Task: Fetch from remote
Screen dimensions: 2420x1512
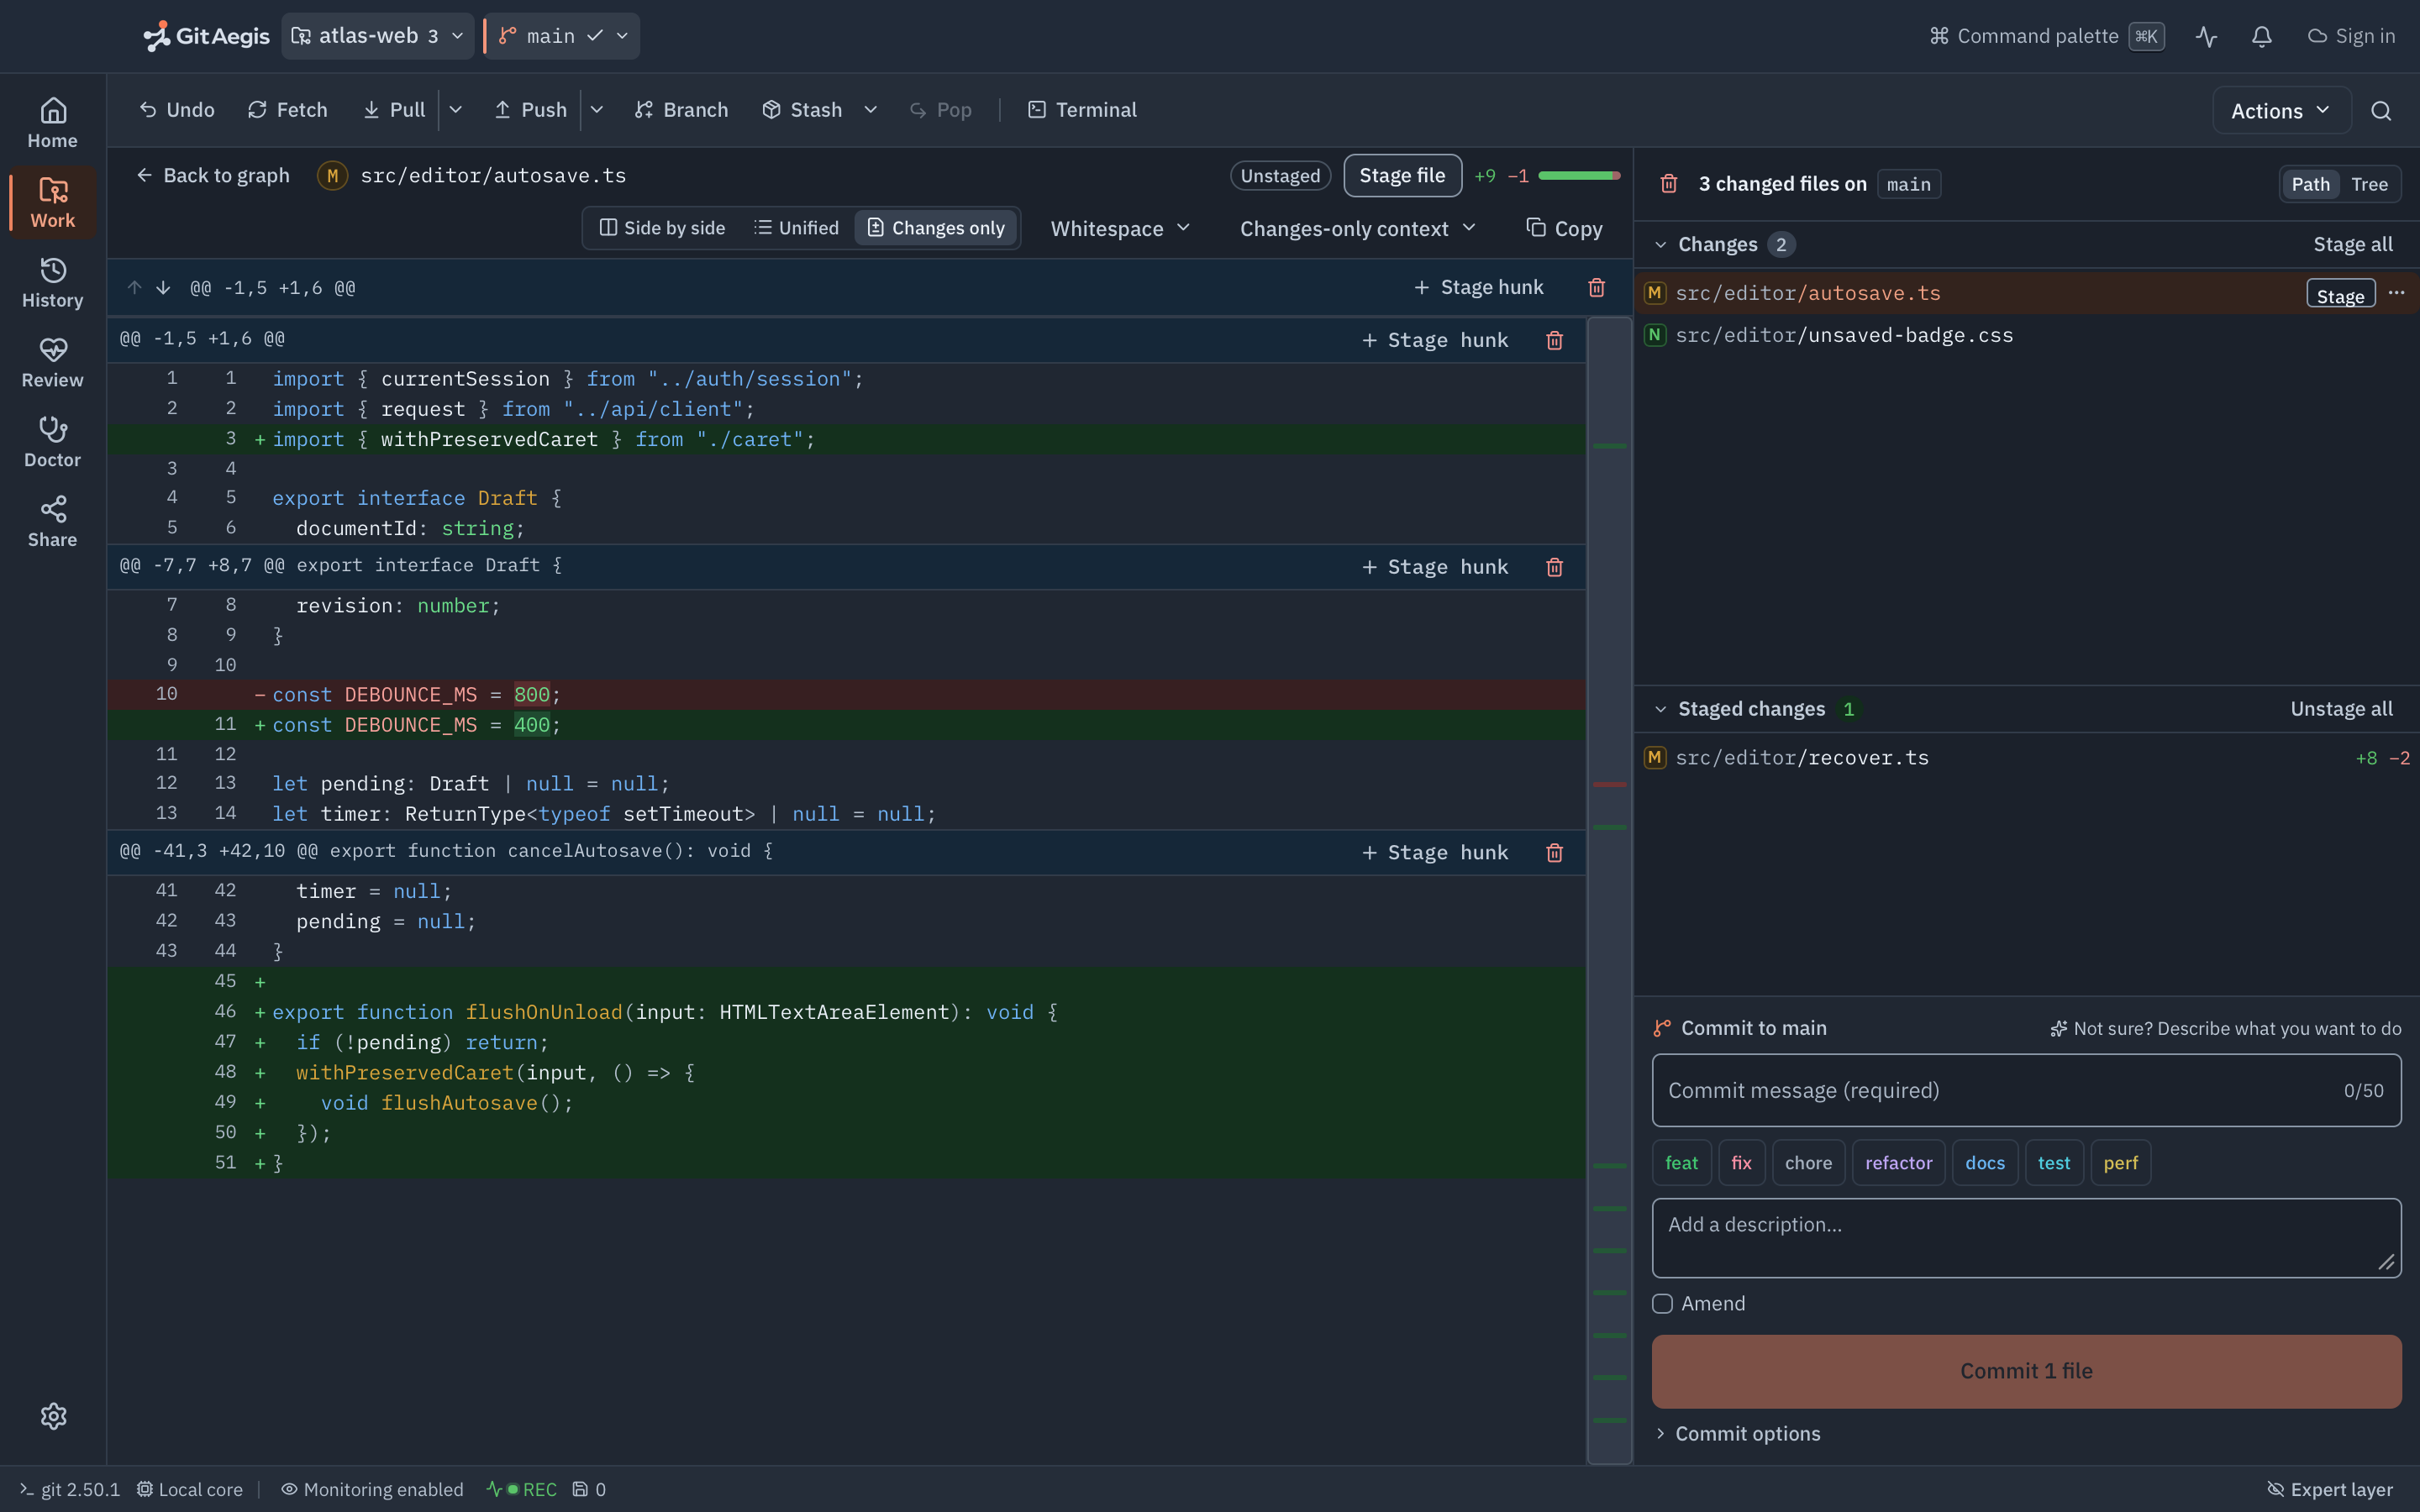Action: click(287, 110)
